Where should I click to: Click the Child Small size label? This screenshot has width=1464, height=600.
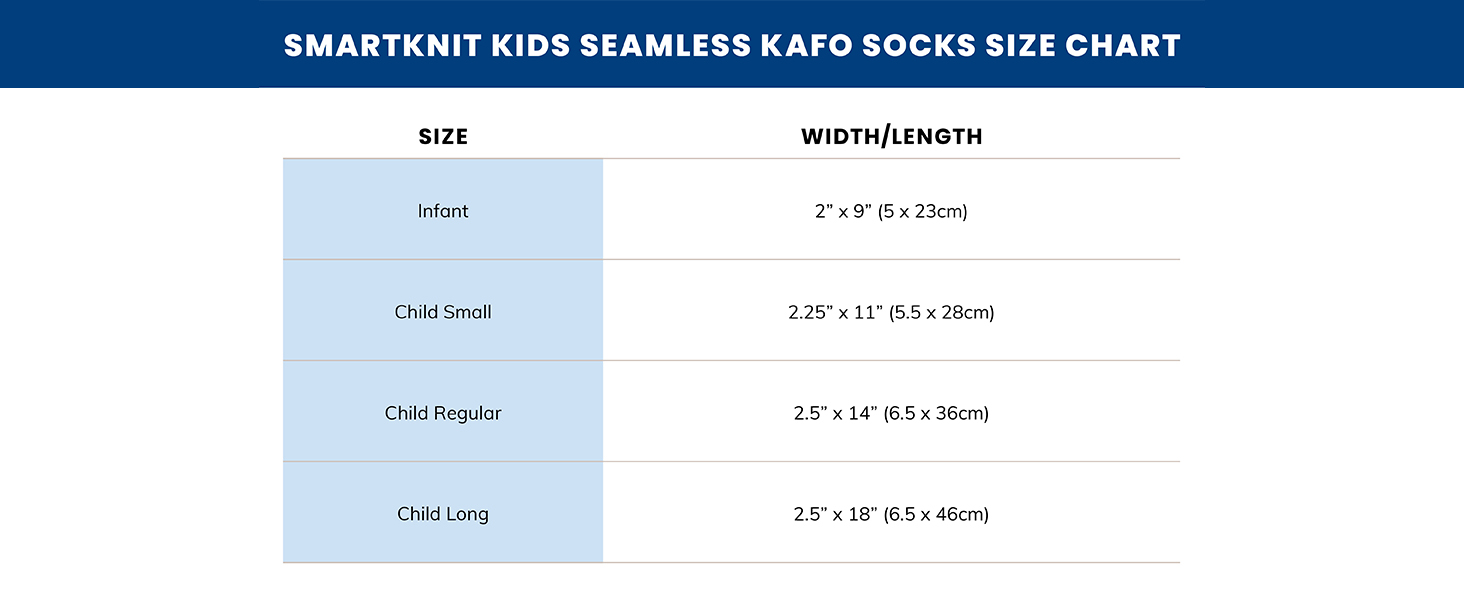tap(443, 312)
